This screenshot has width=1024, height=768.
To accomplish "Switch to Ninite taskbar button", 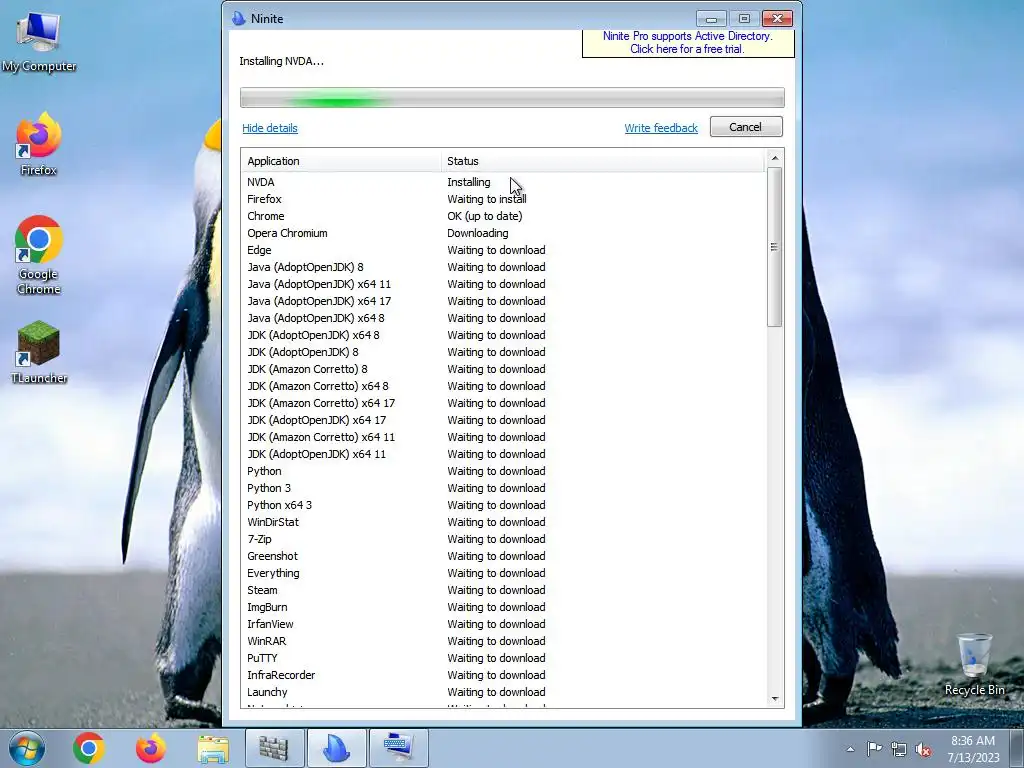I will [337, 748].
